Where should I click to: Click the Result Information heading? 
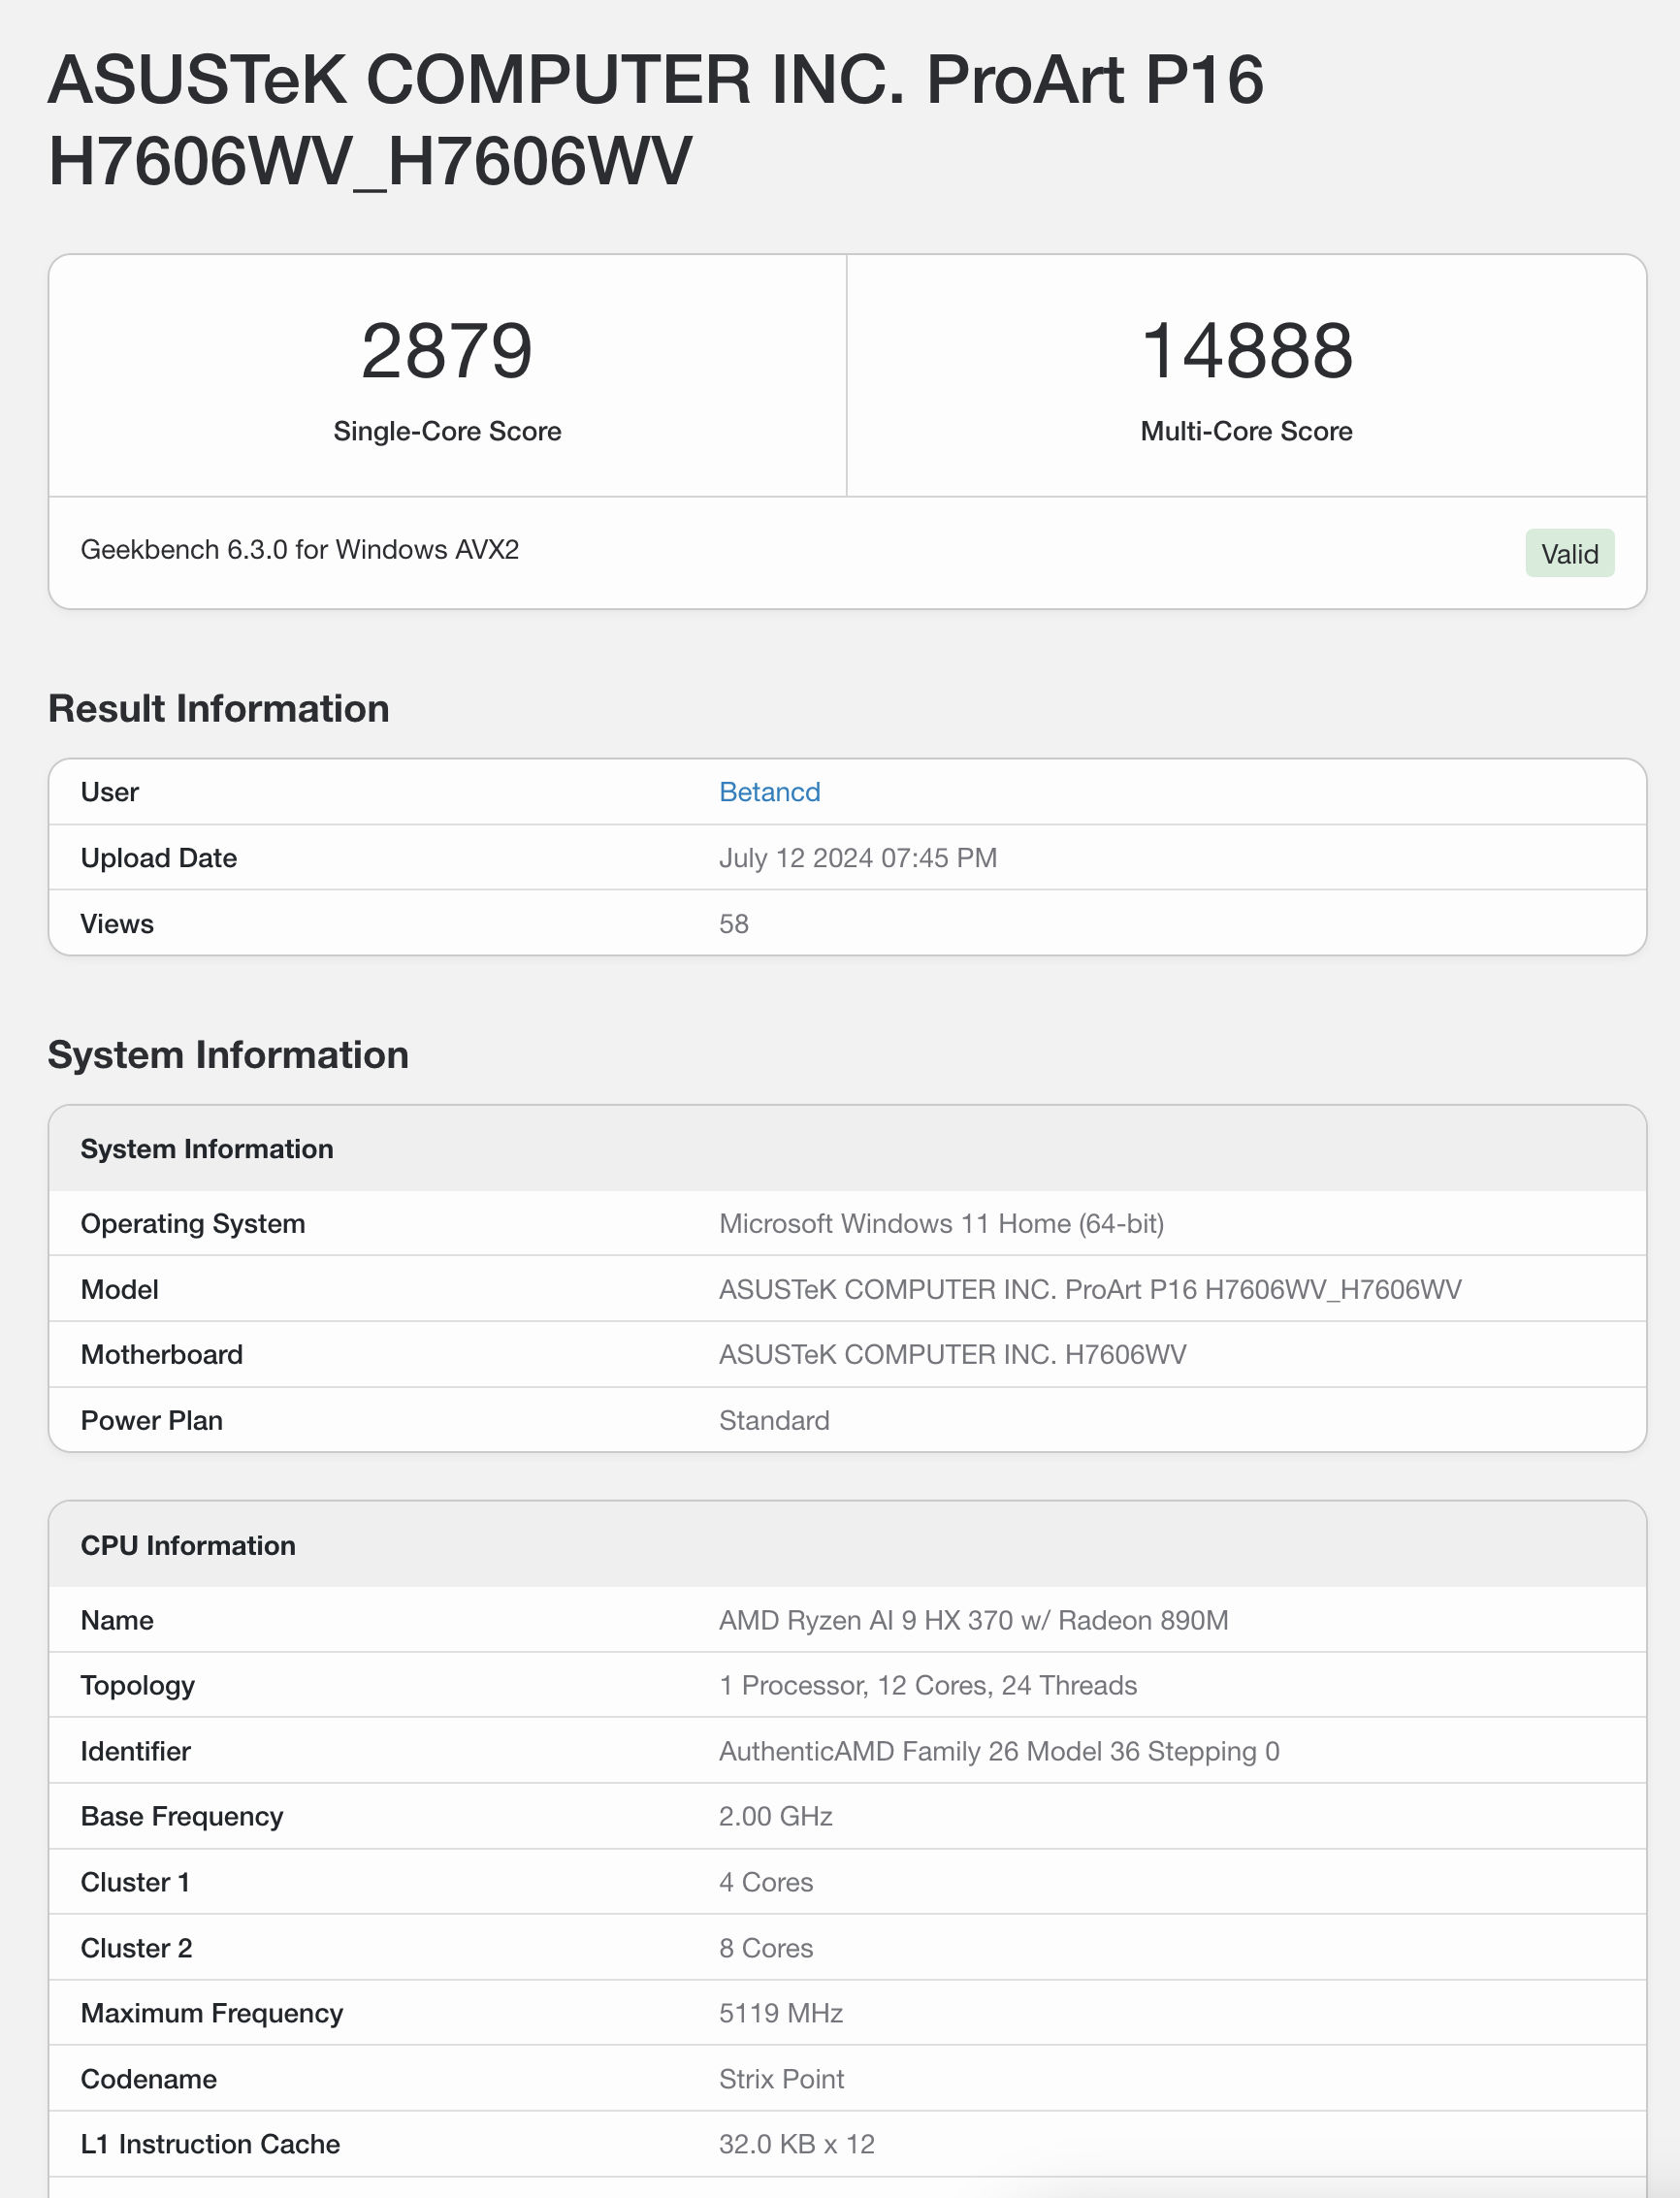coord(219,708)
